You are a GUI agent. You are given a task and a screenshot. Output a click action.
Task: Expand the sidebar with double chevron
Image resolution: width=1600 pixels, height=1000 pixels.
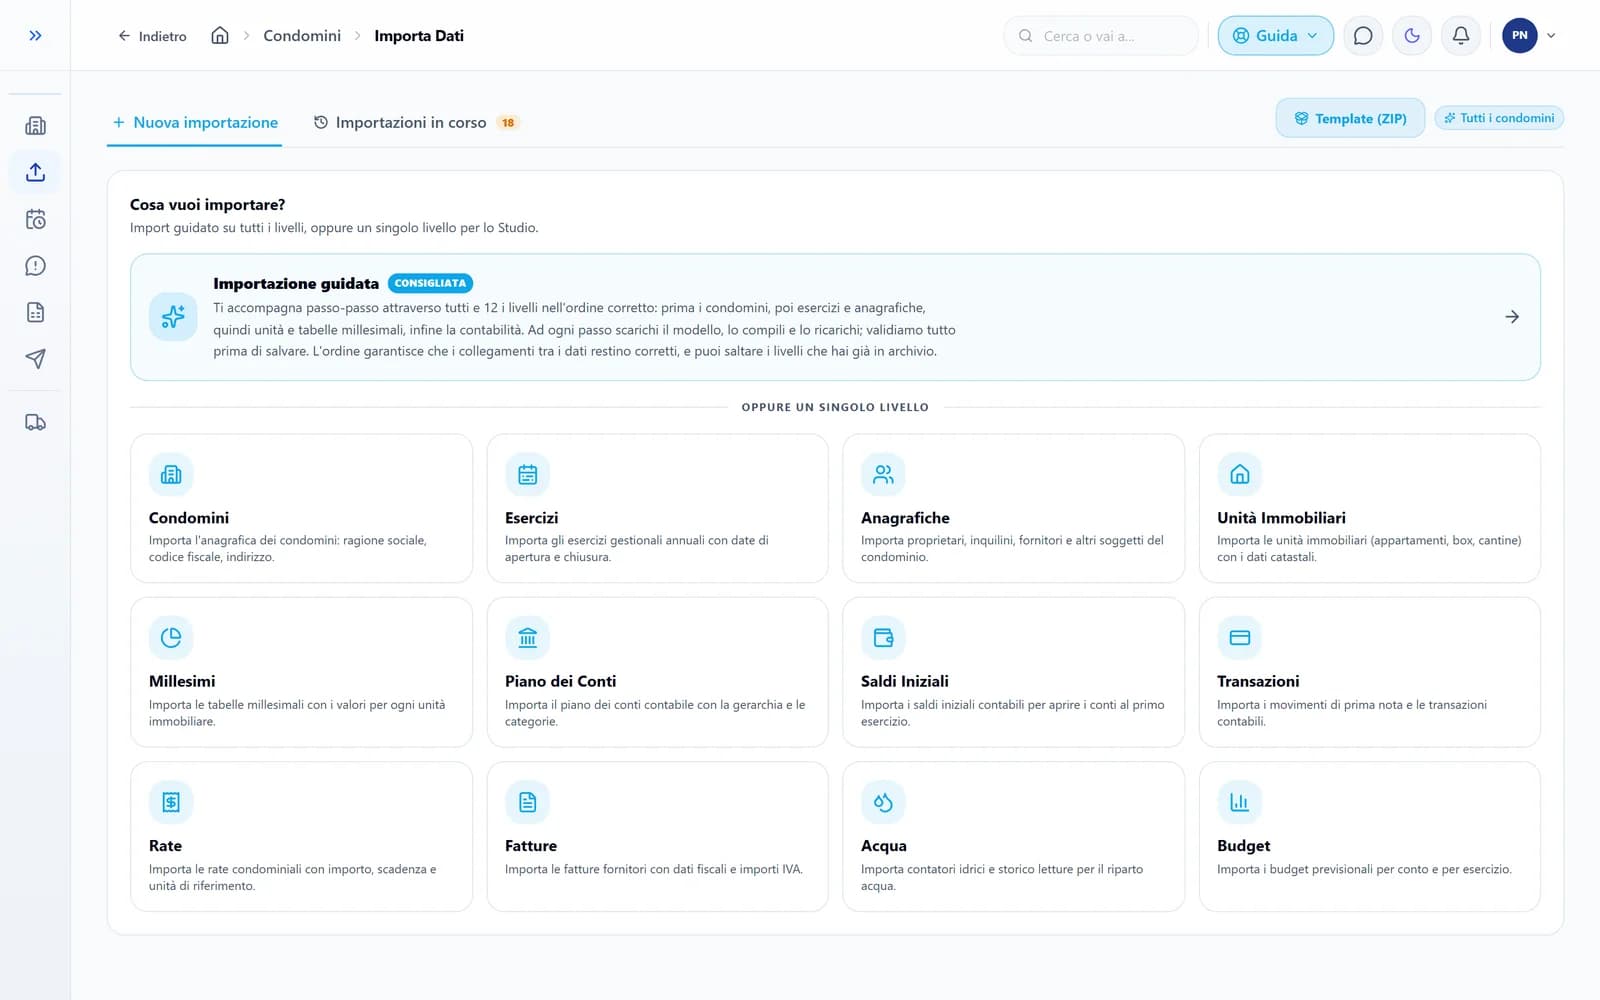point(35,36)
